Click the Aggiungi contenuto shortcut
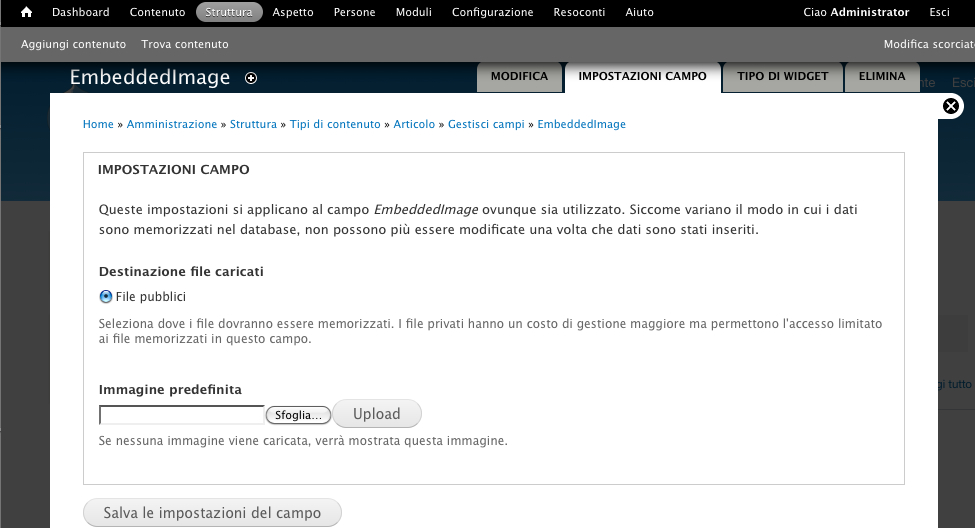 (x=73, y=44)
